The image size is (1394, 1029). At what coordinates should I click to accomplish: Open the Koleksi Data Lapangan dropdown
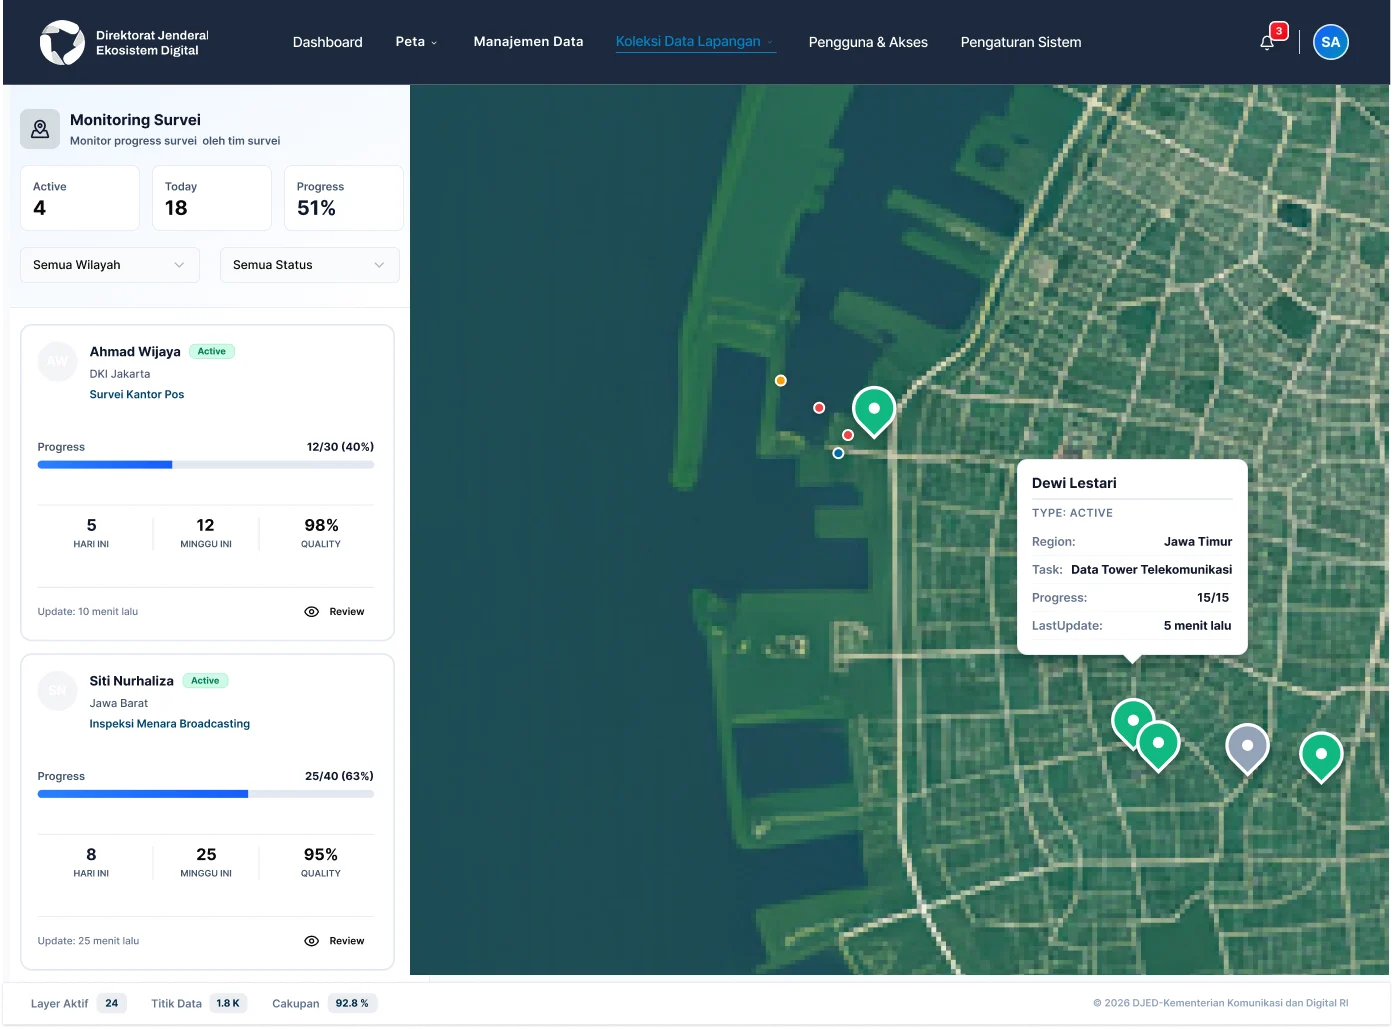(x=696, y=42)
